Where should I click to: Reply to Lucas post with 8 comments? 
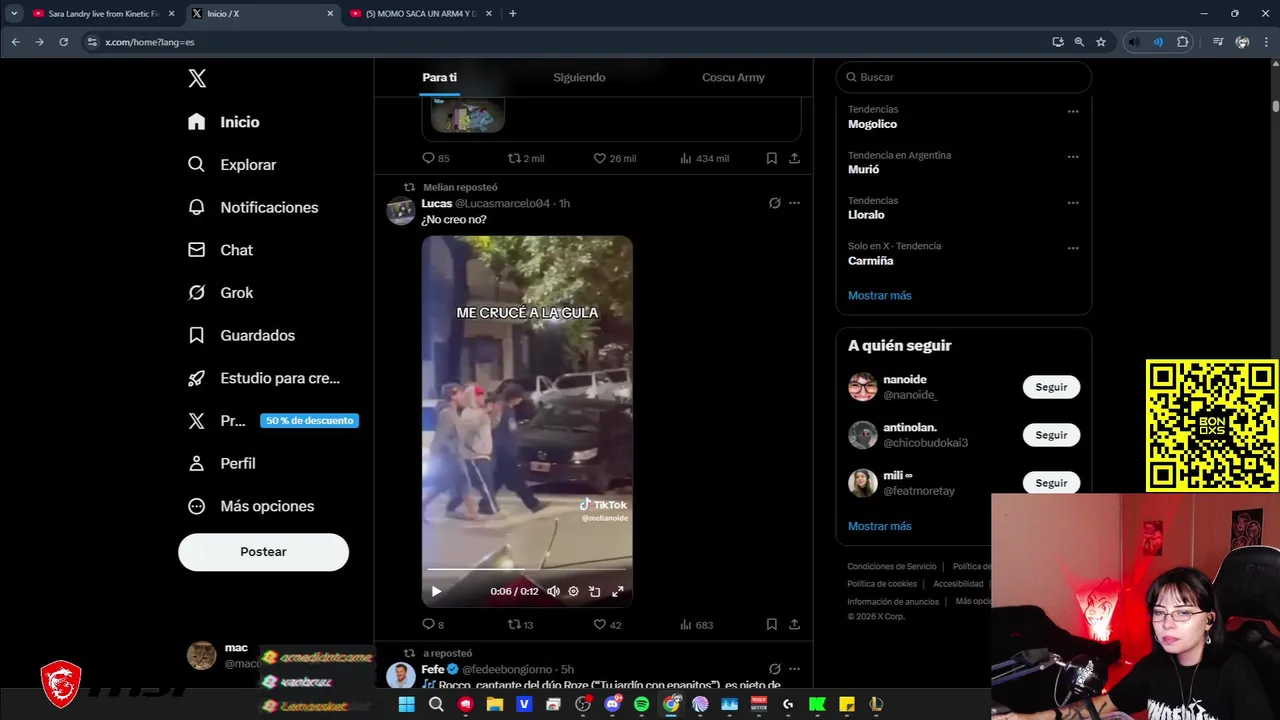coord(433,624)
